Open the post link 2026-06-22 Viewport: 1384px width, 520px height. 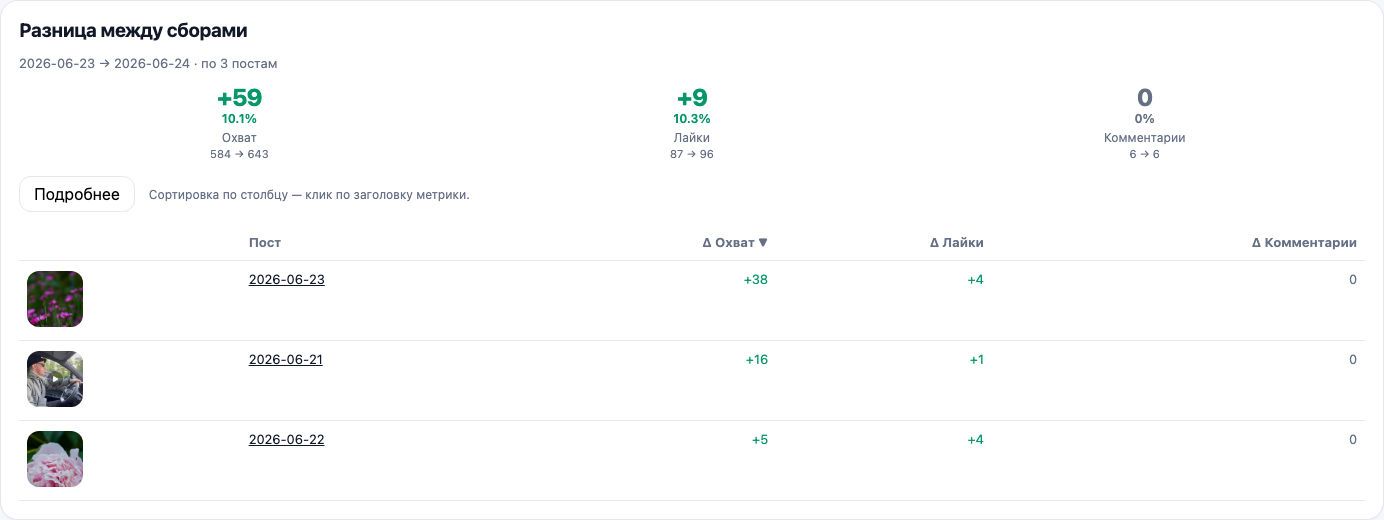pos(287,439)
